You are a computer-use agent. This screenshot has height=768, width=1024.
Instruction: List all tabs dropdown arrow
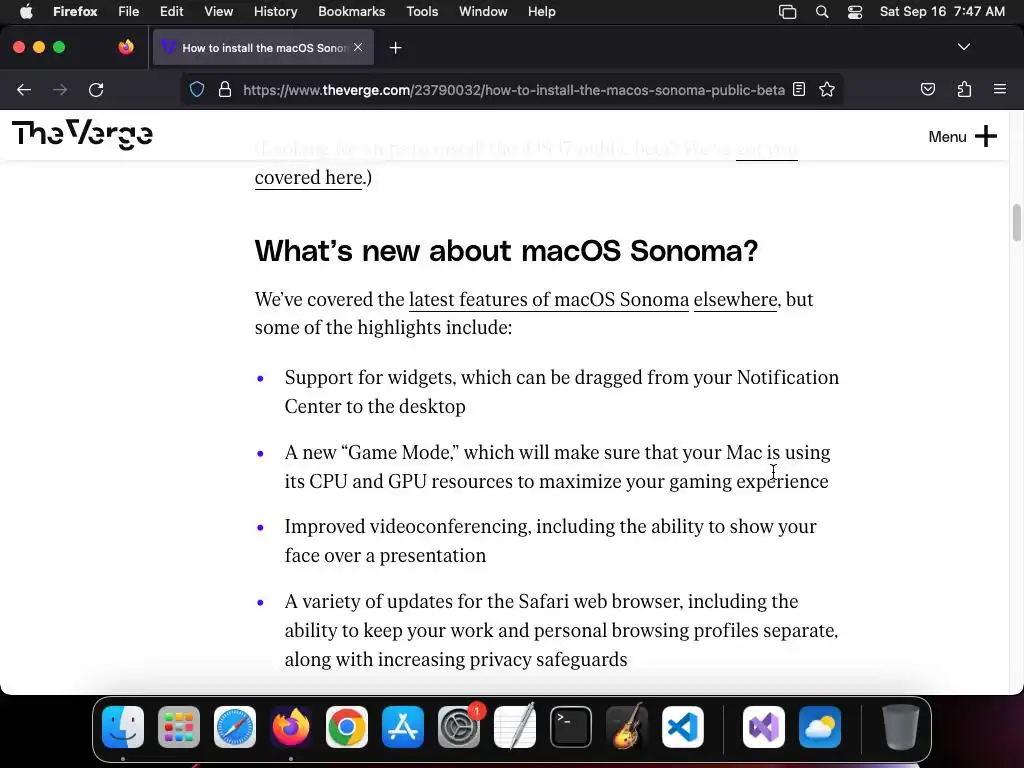click(963, 47)
